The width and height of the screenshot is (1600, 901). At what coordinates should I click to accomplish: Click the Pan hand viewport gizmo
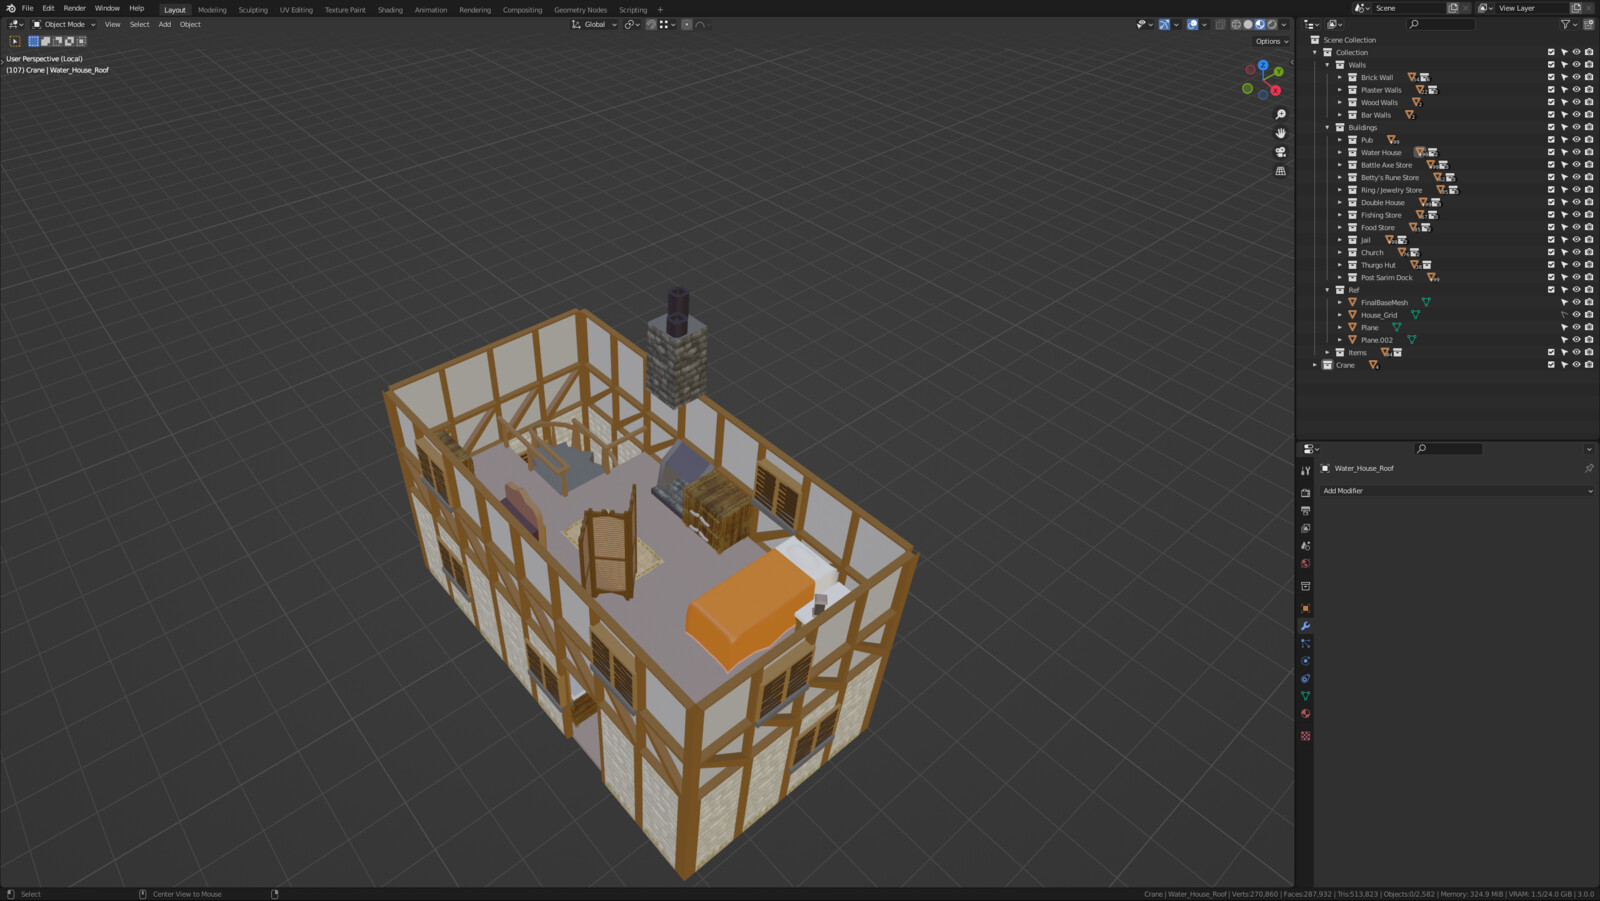click(1280, 133)
